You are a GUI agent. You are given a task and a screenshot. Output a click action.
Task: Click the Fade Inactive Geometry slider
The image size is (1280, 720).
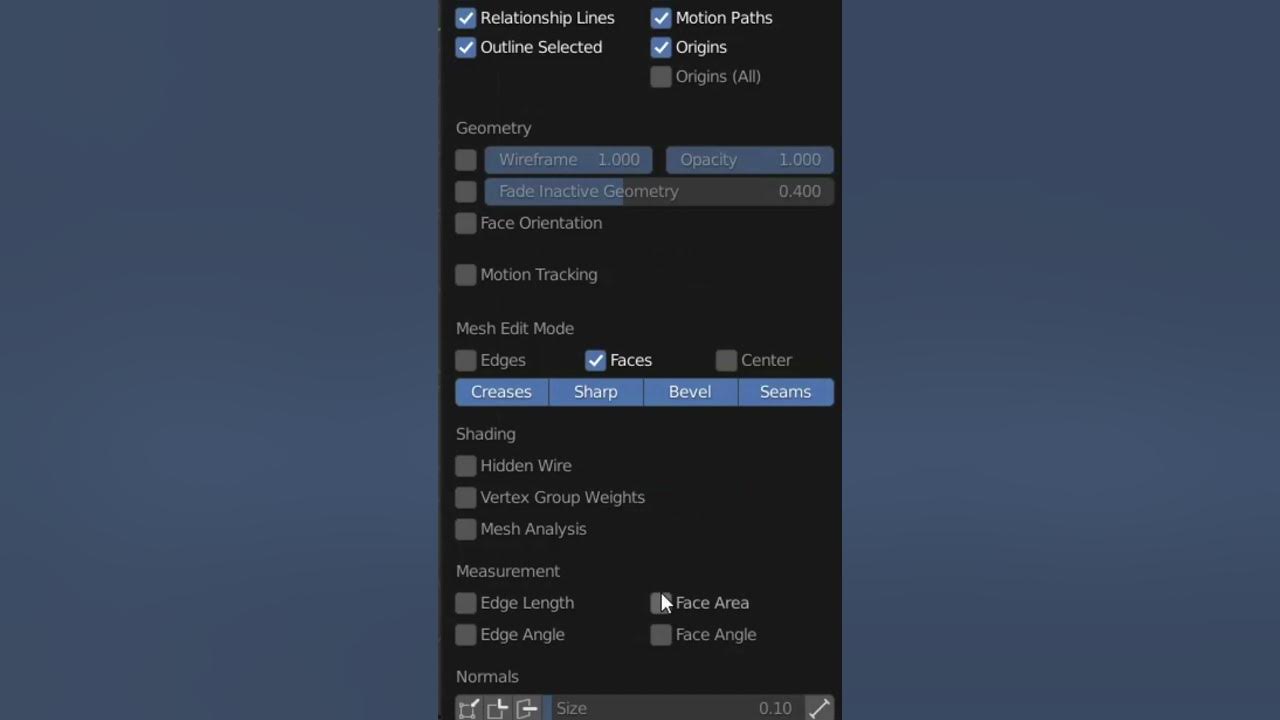tap(659, 191)
